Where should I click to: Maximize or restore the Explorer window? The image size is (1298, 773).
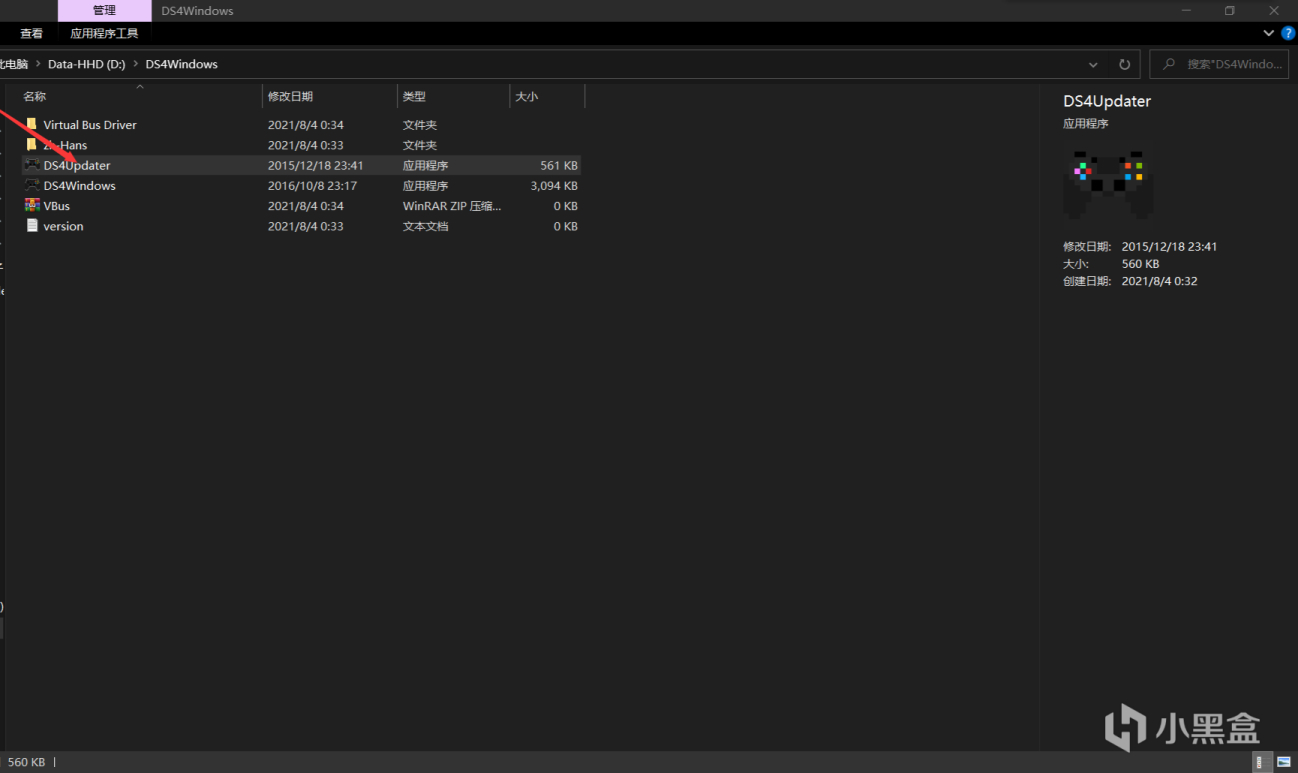pyautogui.click(x=1229, y=11)
